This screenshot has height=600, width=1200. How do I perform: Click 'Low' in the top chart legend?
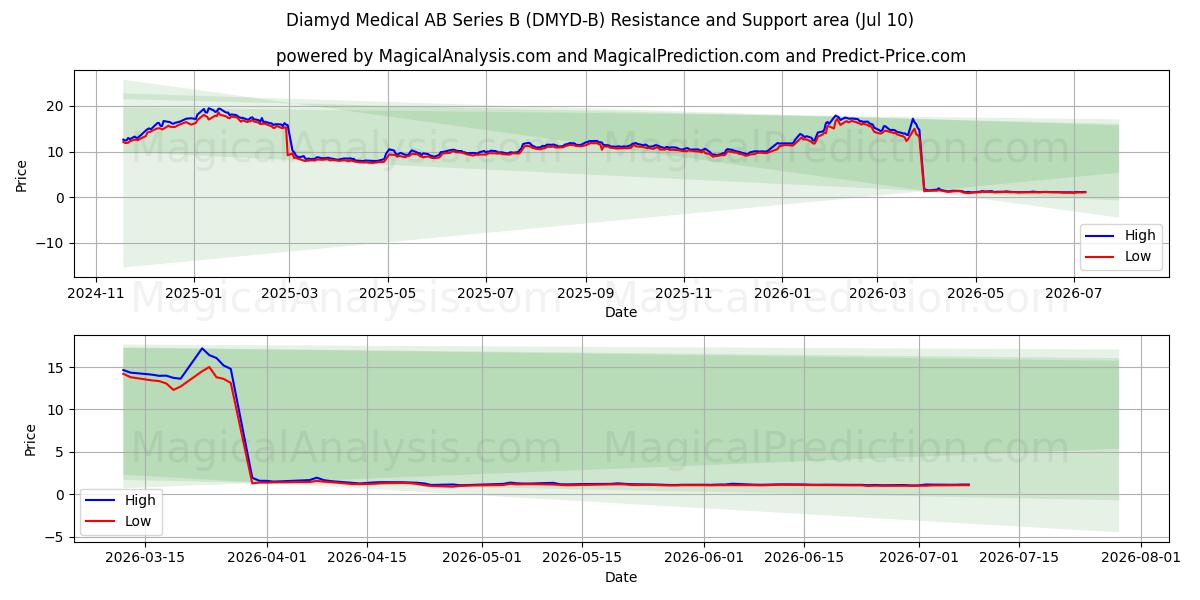pyautogui.click(x=1138, y=256)
